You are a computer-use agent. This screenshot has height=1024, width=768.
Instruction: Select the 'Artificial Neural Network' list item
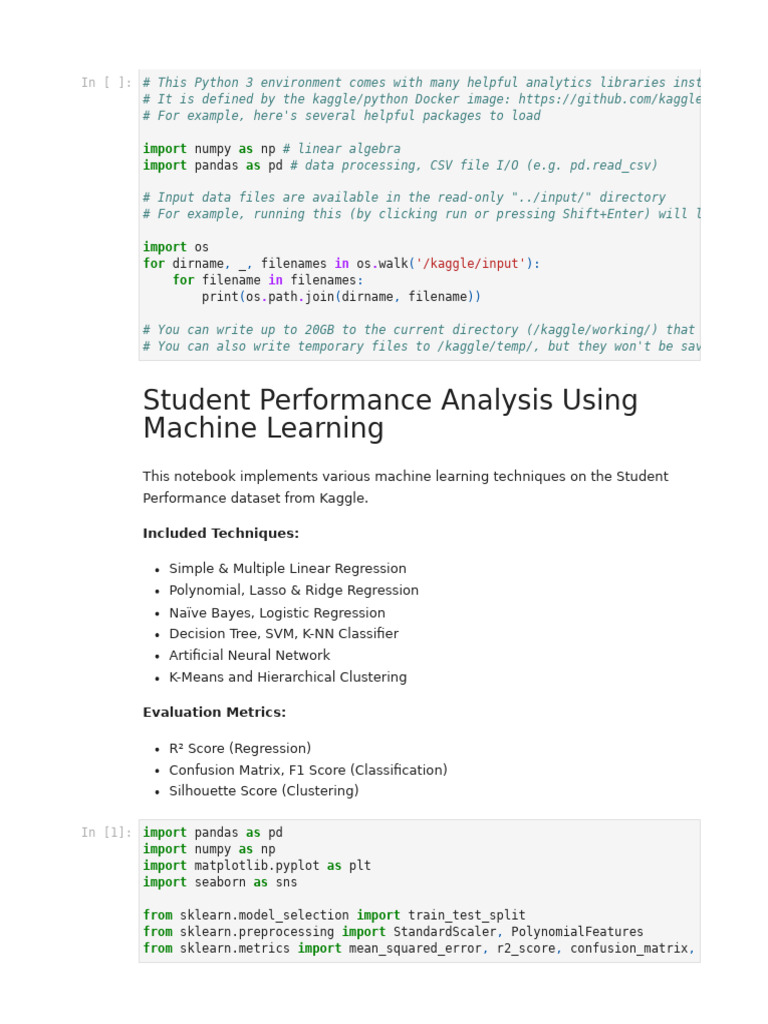(x=249, y=656)
